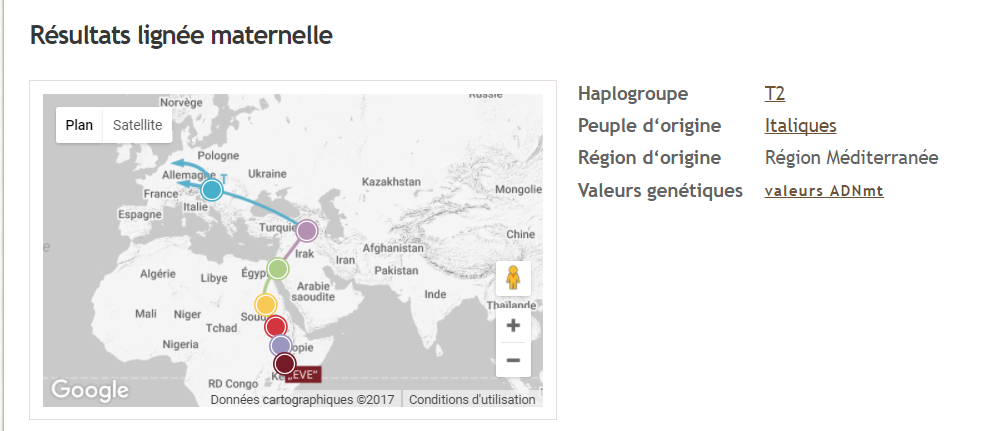
Task: Open the valeurs ADNmt link
Action: (824, 191)
